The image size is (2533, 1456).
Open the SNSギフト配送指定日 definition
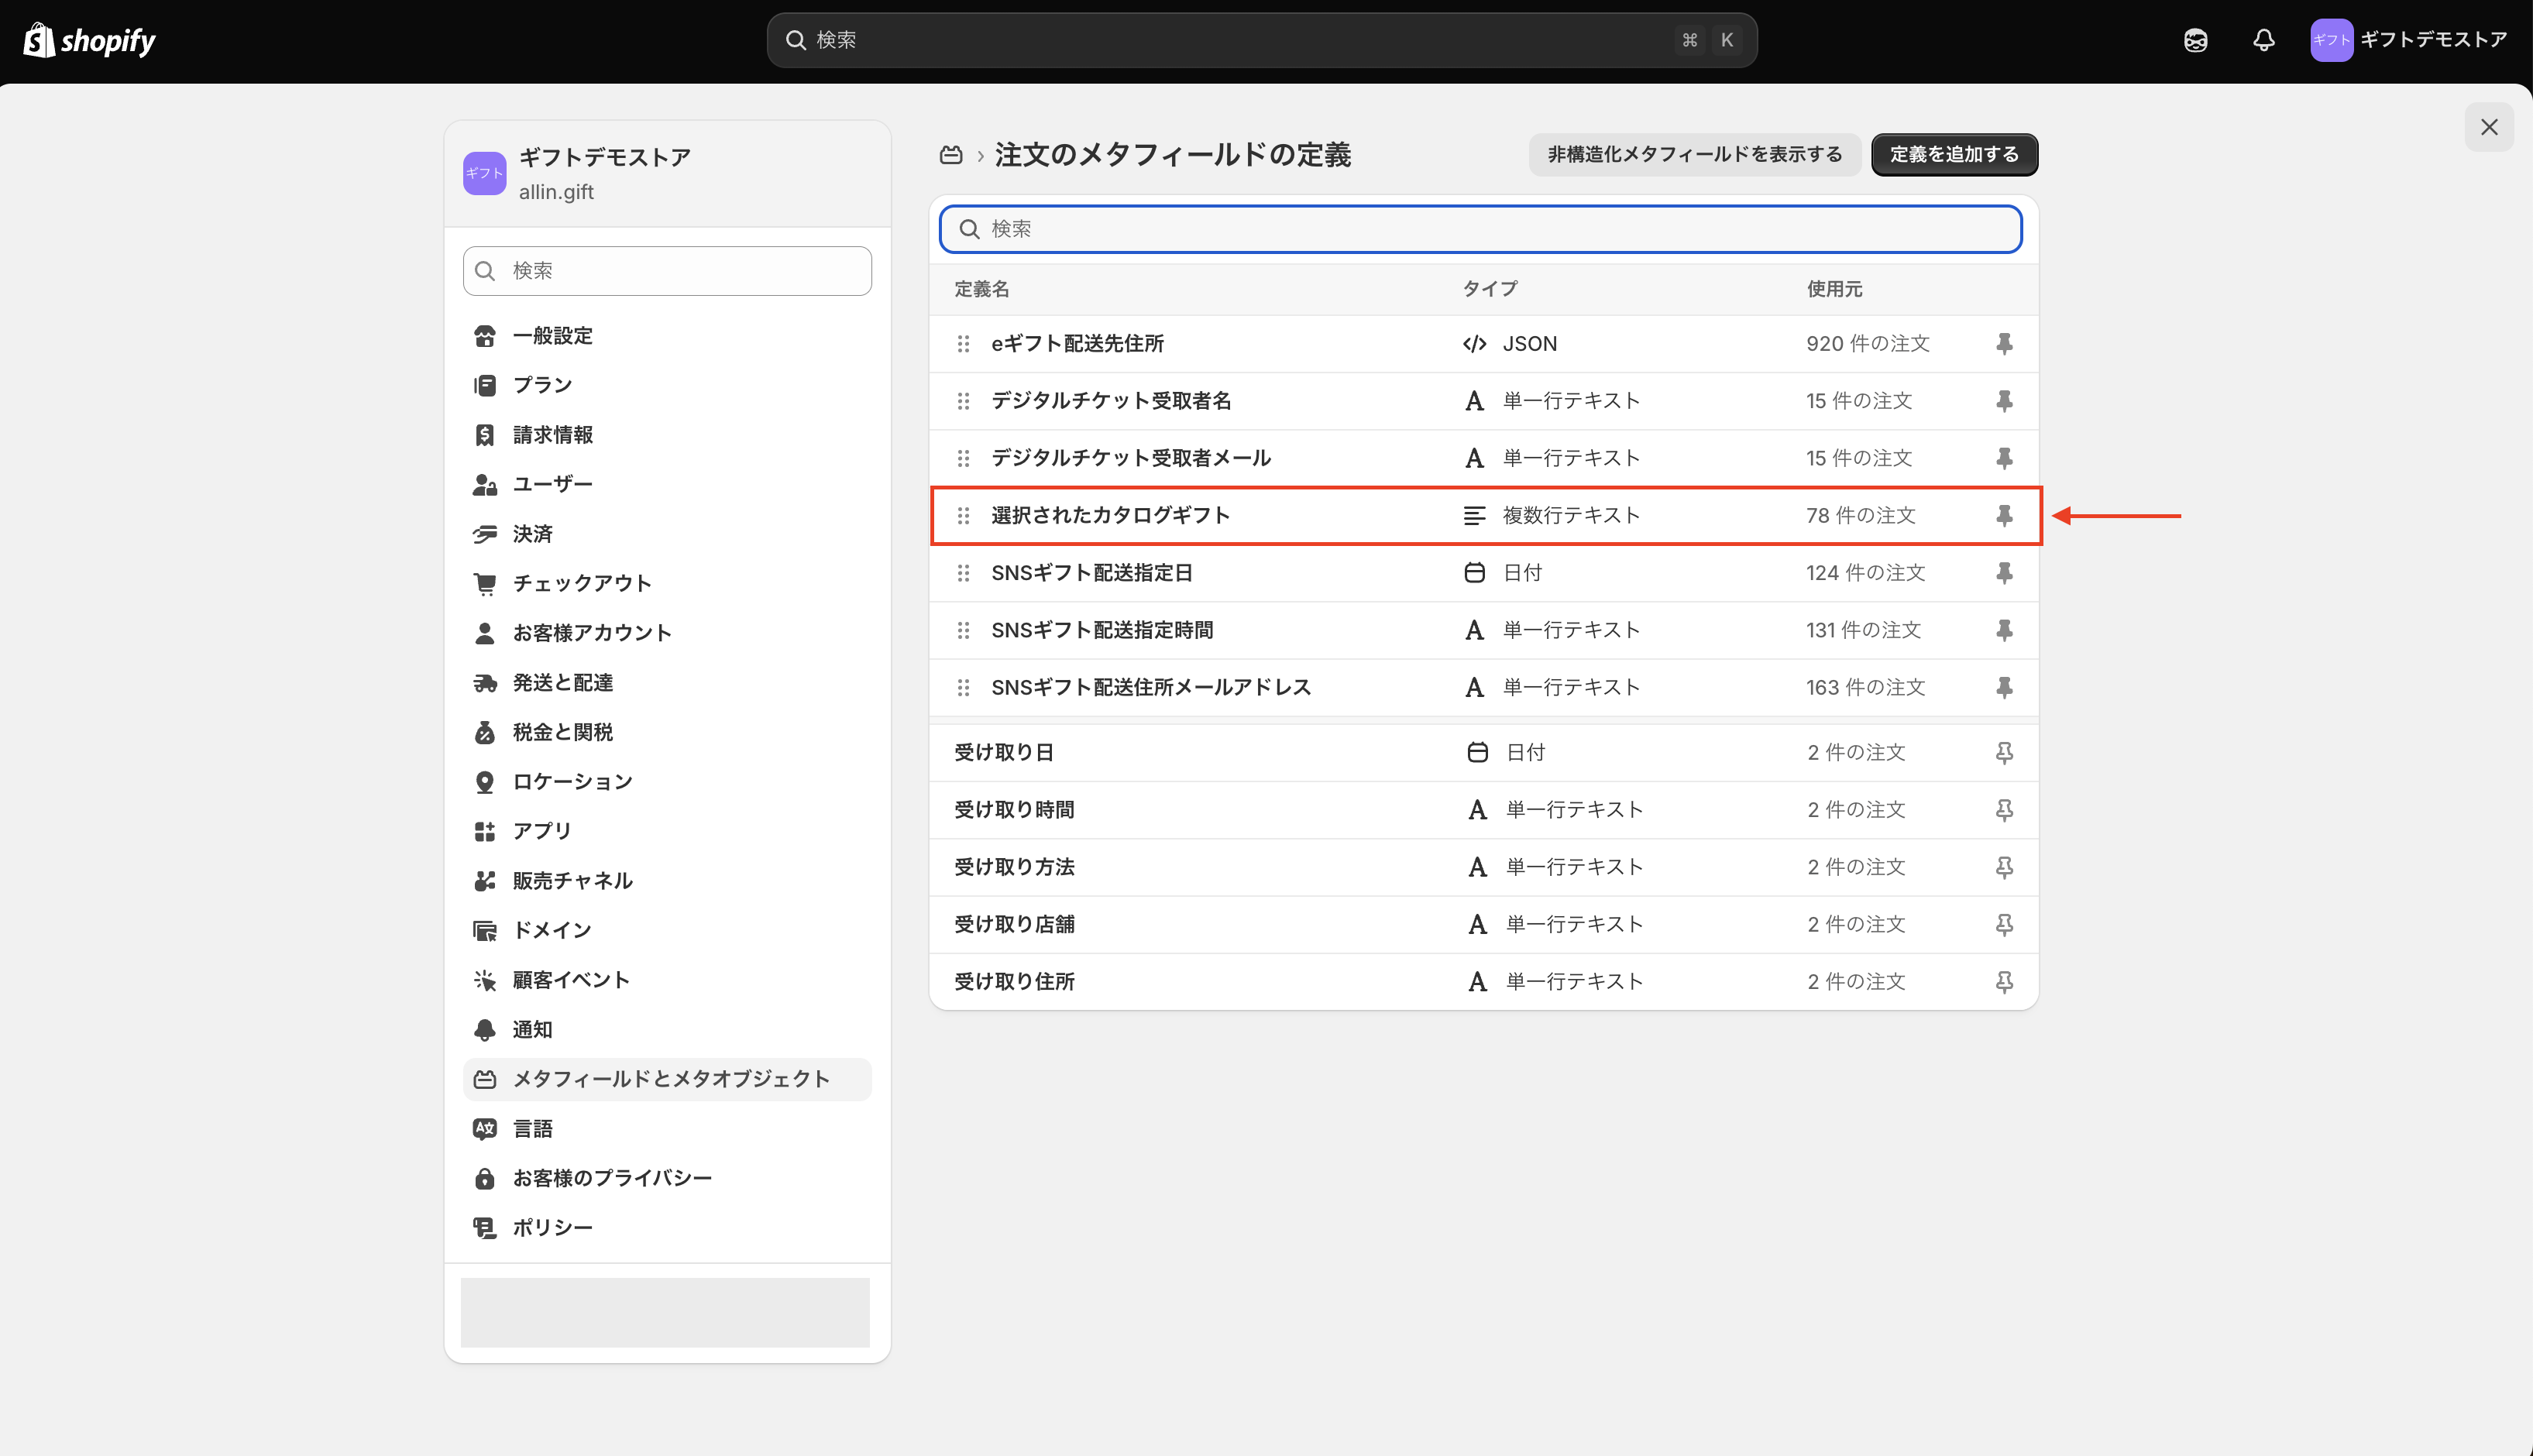click(1091, 573)
